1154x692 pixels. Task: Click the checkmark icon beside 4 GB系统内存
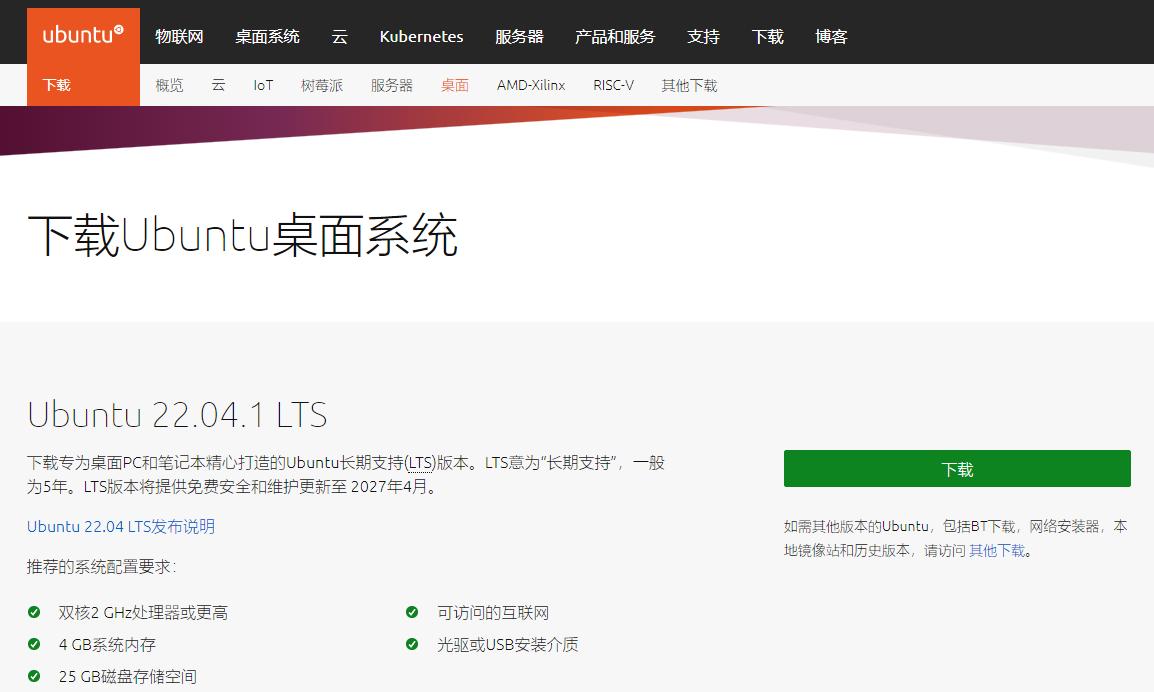click(x=35, y=645)
